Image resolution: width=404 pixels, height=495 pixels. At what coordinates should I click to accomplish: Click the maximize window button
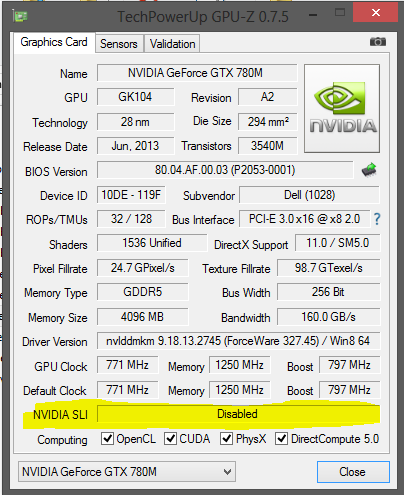point(340,13)
